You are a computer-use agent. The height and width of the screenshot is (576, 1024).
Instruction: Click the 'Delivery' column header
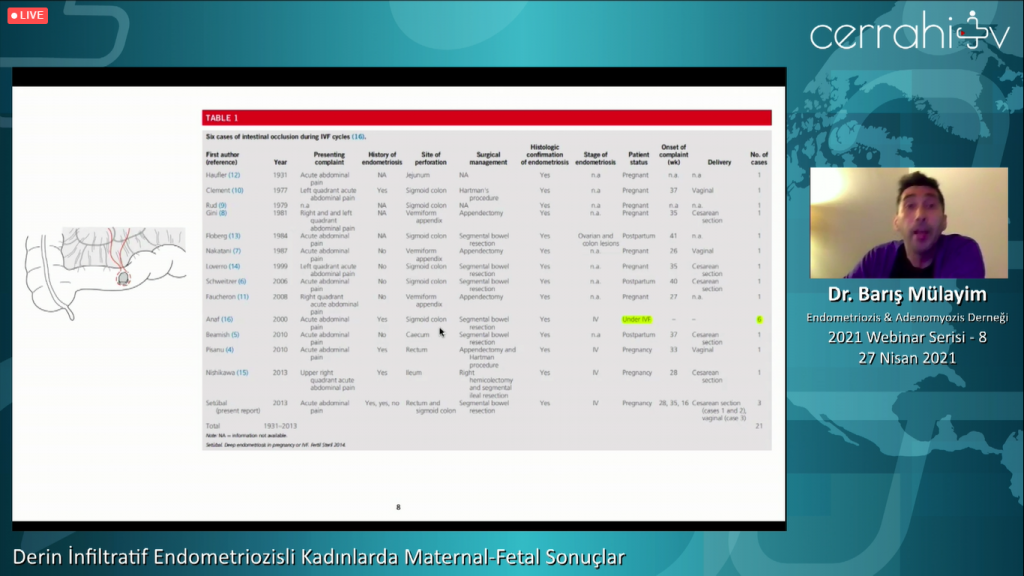pyautogui.click(x=719, y=160)
